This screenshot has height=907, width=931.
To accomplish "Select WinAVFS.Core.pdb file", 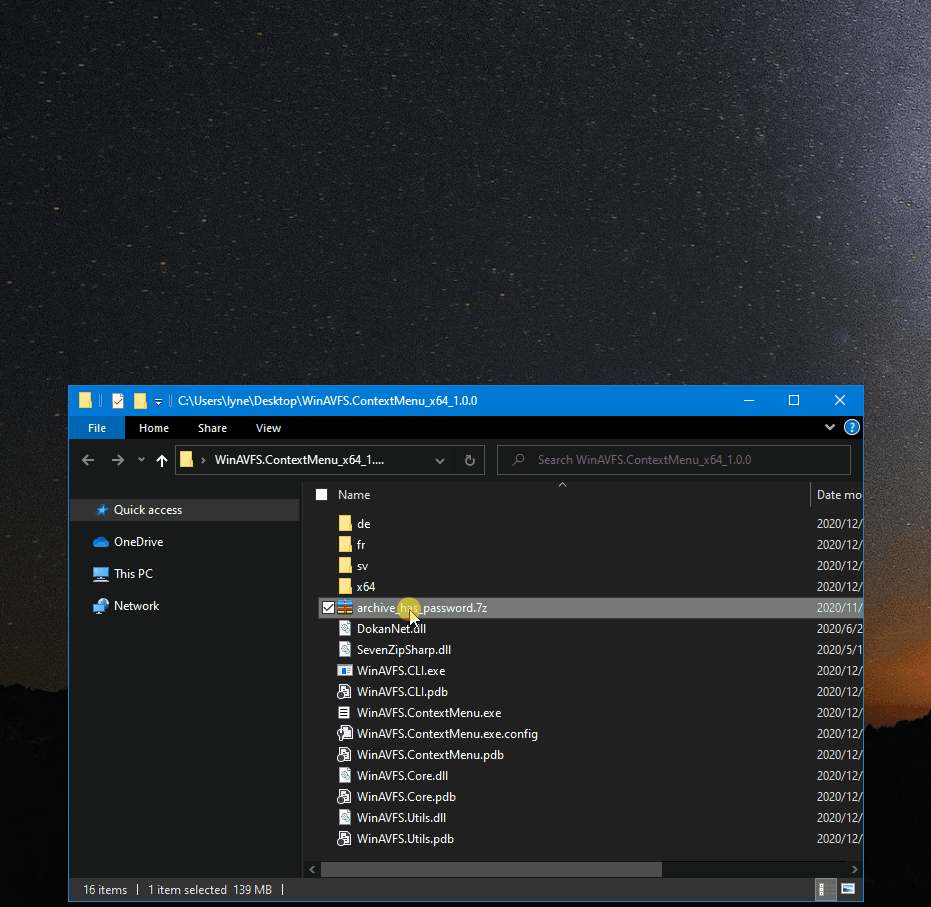I will [406, 797].
